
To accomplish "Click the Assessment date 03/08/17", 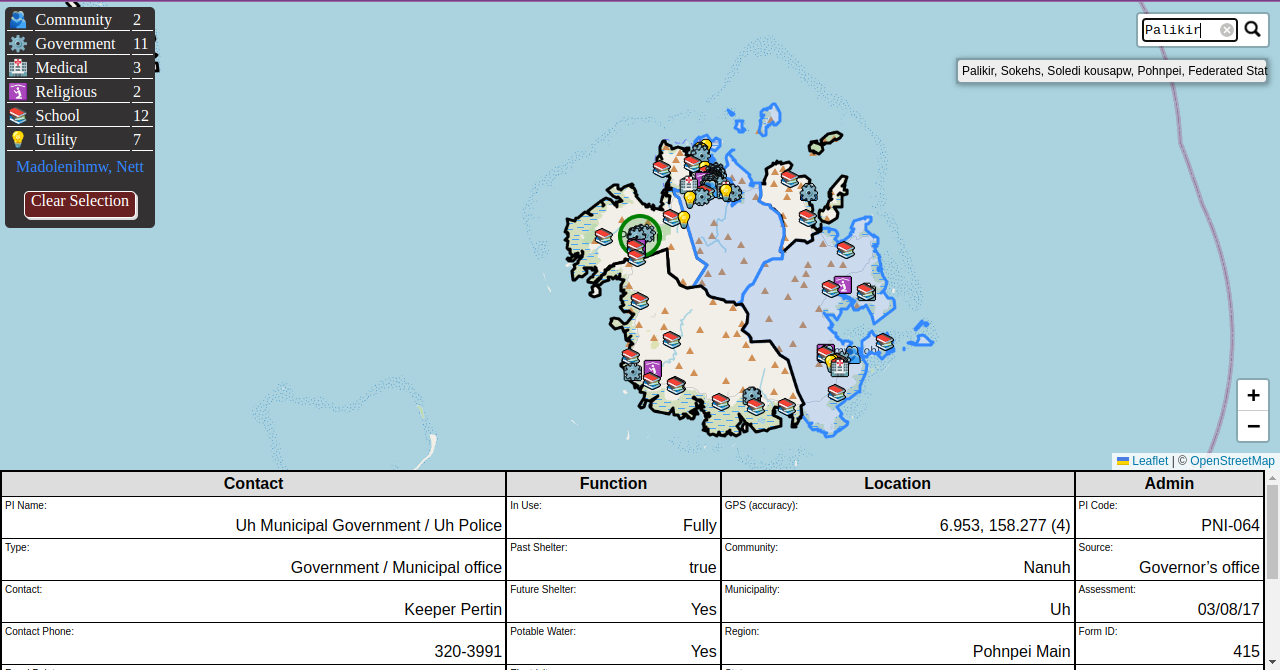I will pos(1229,609).
